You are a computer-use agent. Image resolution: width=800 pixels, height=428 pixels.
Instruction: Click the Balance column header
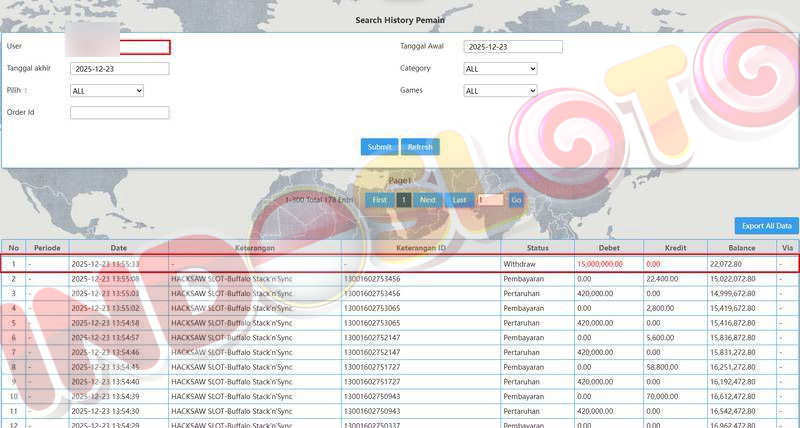tap(741, 248)
